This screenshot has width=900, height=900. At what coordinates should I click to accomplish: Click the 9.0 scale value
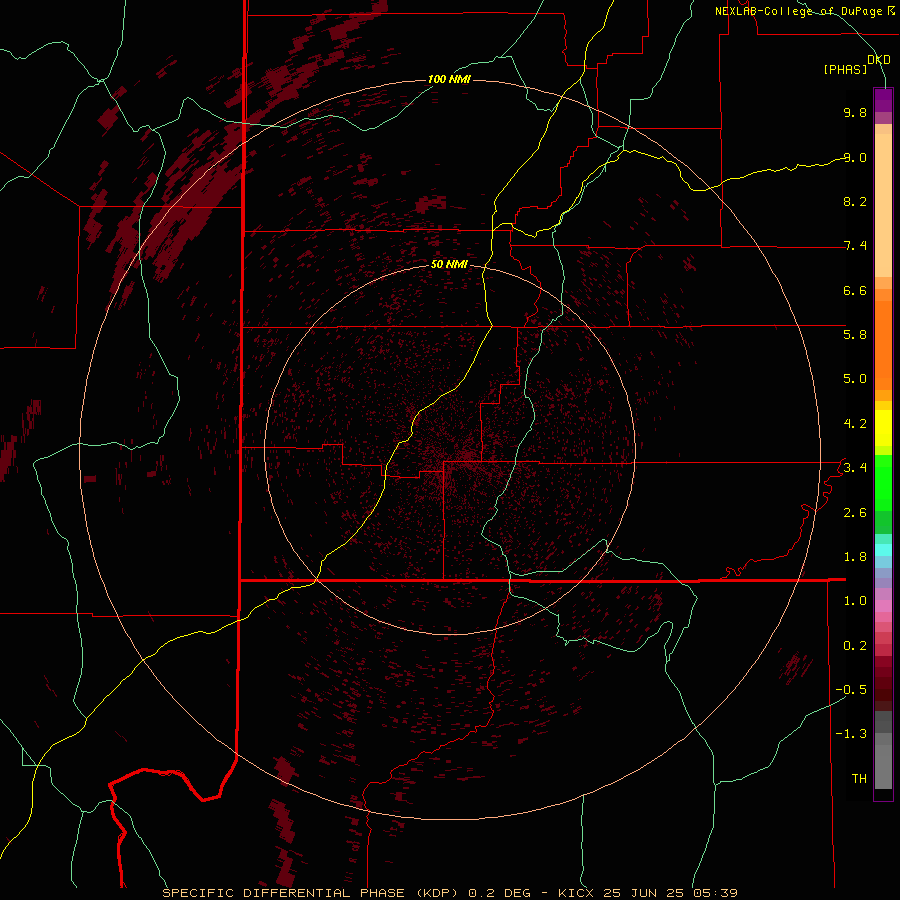[x=855, y=157]
